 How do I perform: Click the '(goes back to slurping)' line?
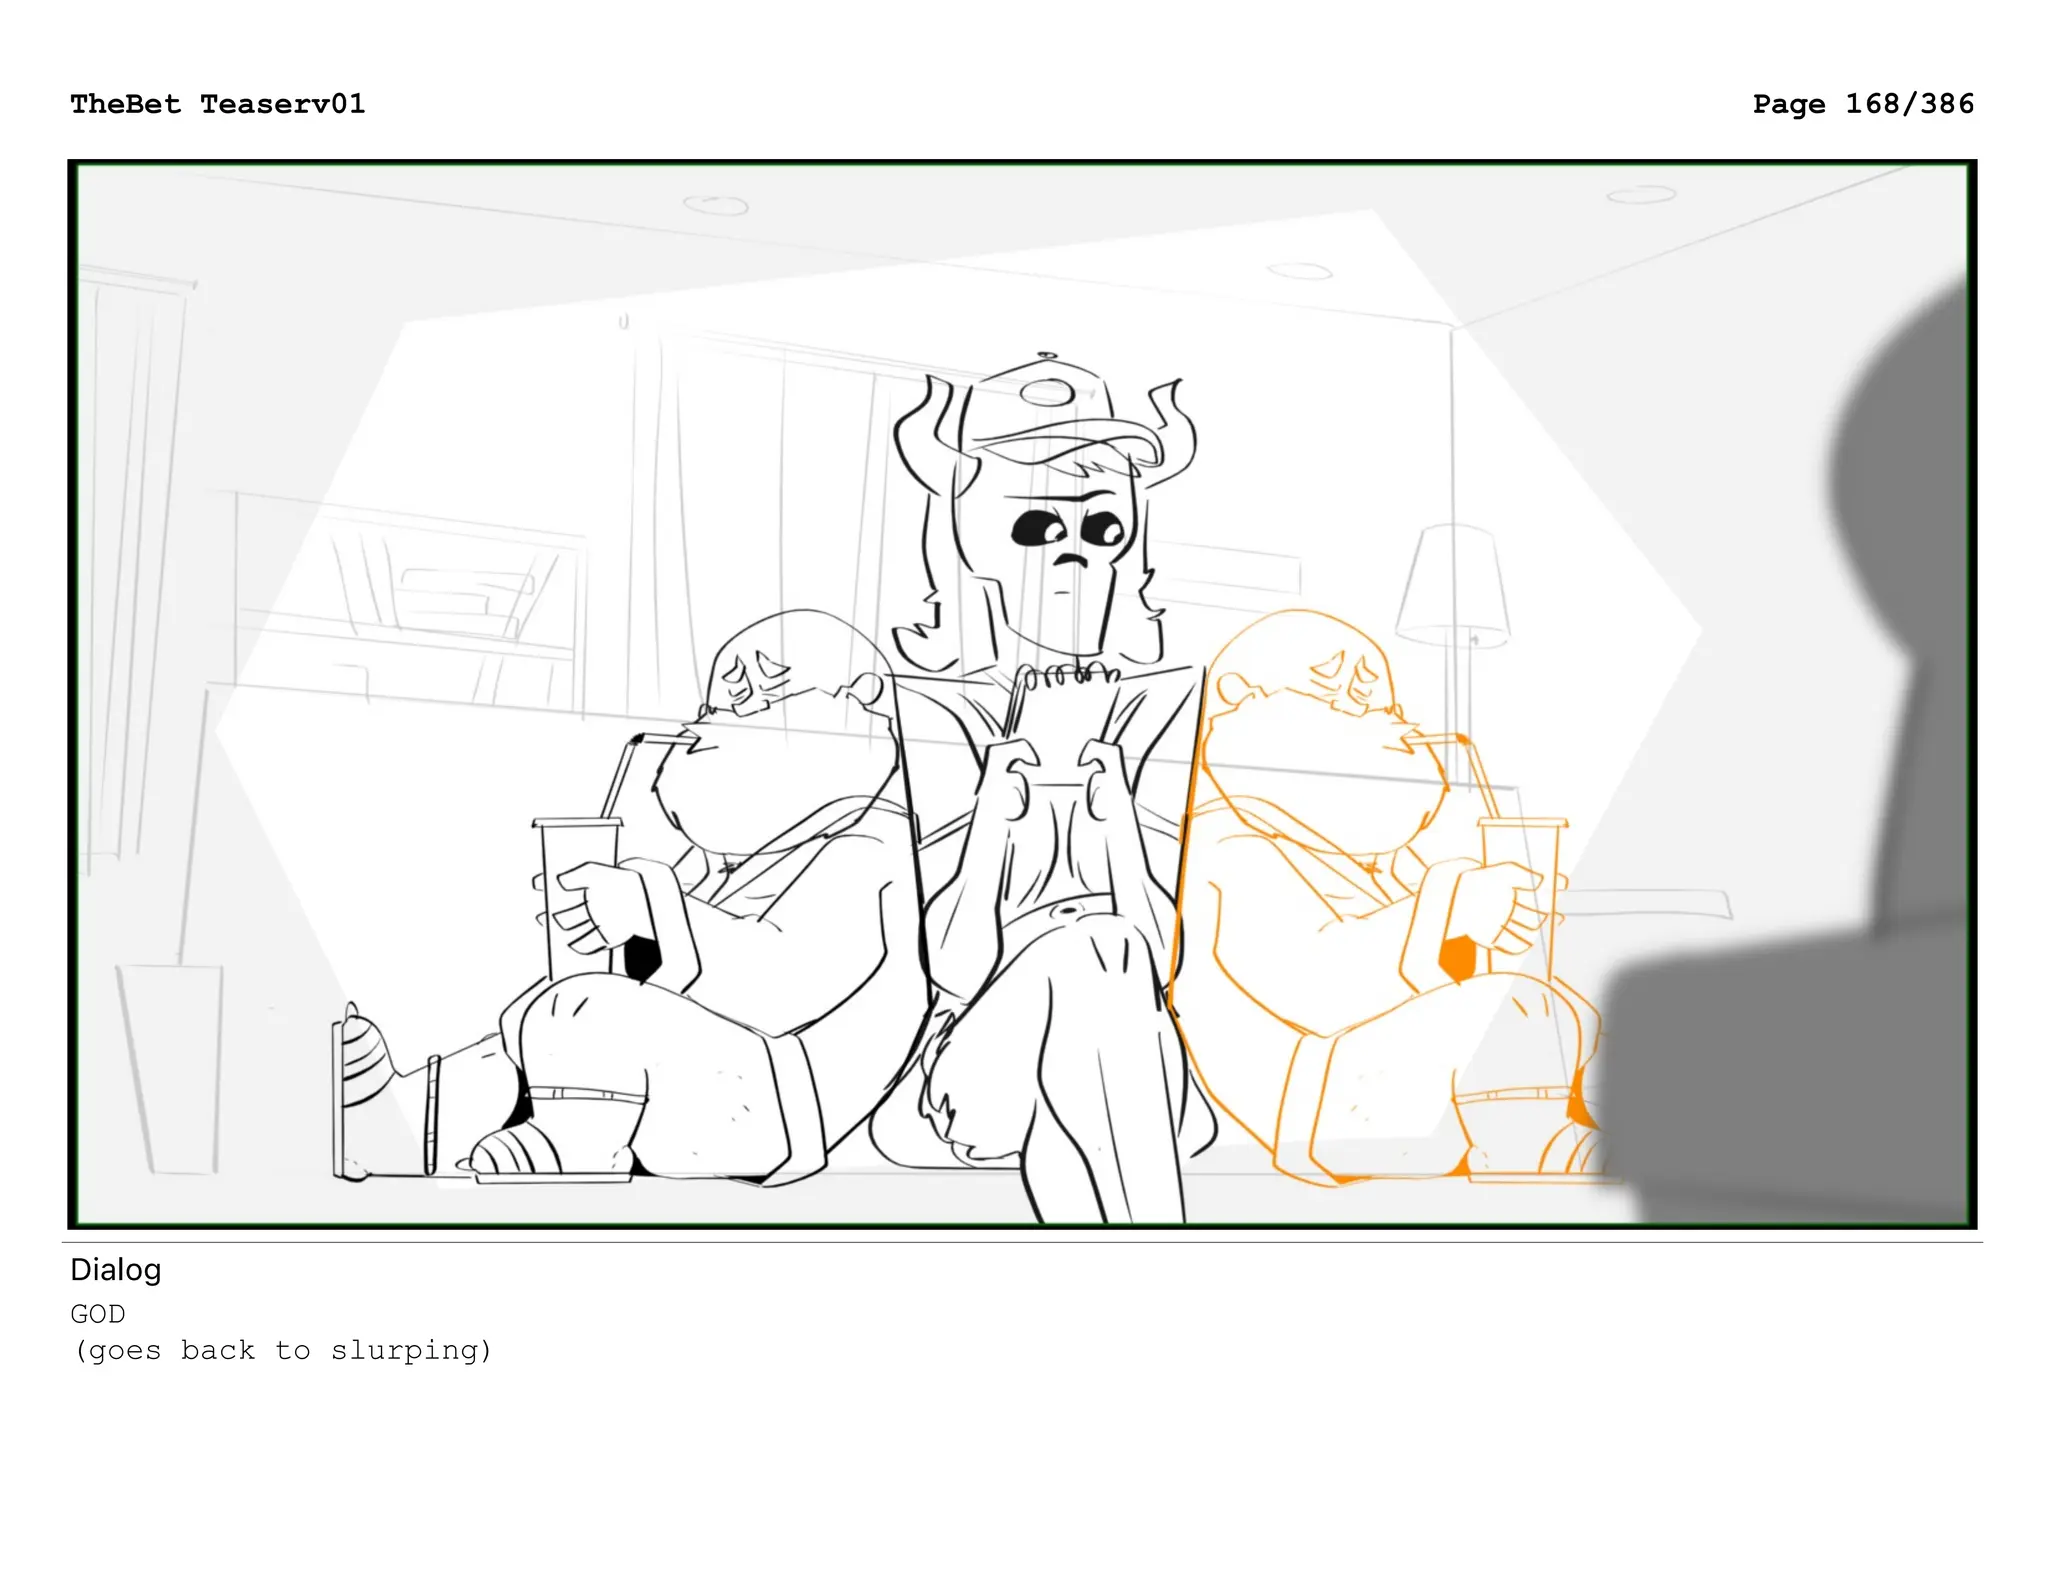tap(283, 1351)
